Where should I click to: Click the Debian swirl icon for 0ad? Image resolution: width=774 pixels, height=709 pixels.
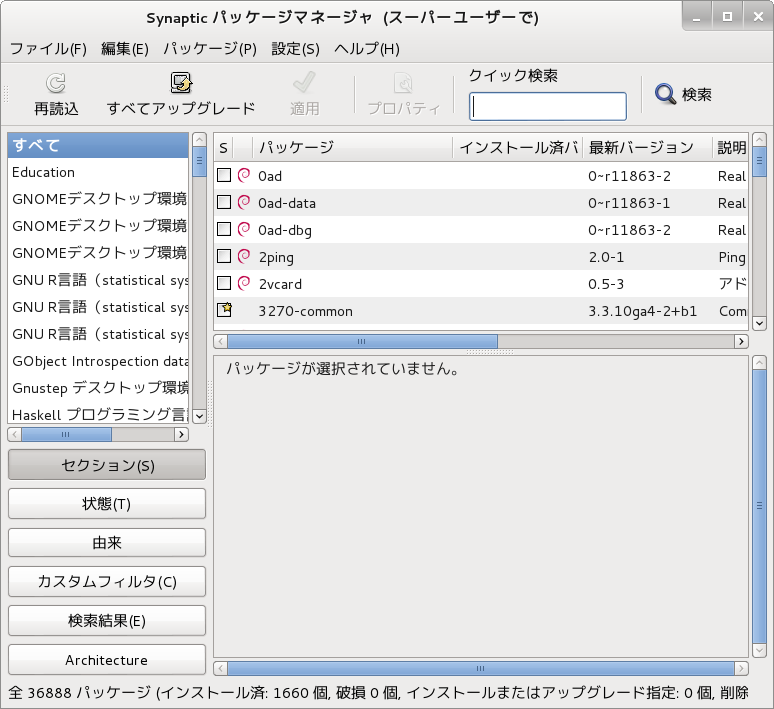(x=244, y=175)
